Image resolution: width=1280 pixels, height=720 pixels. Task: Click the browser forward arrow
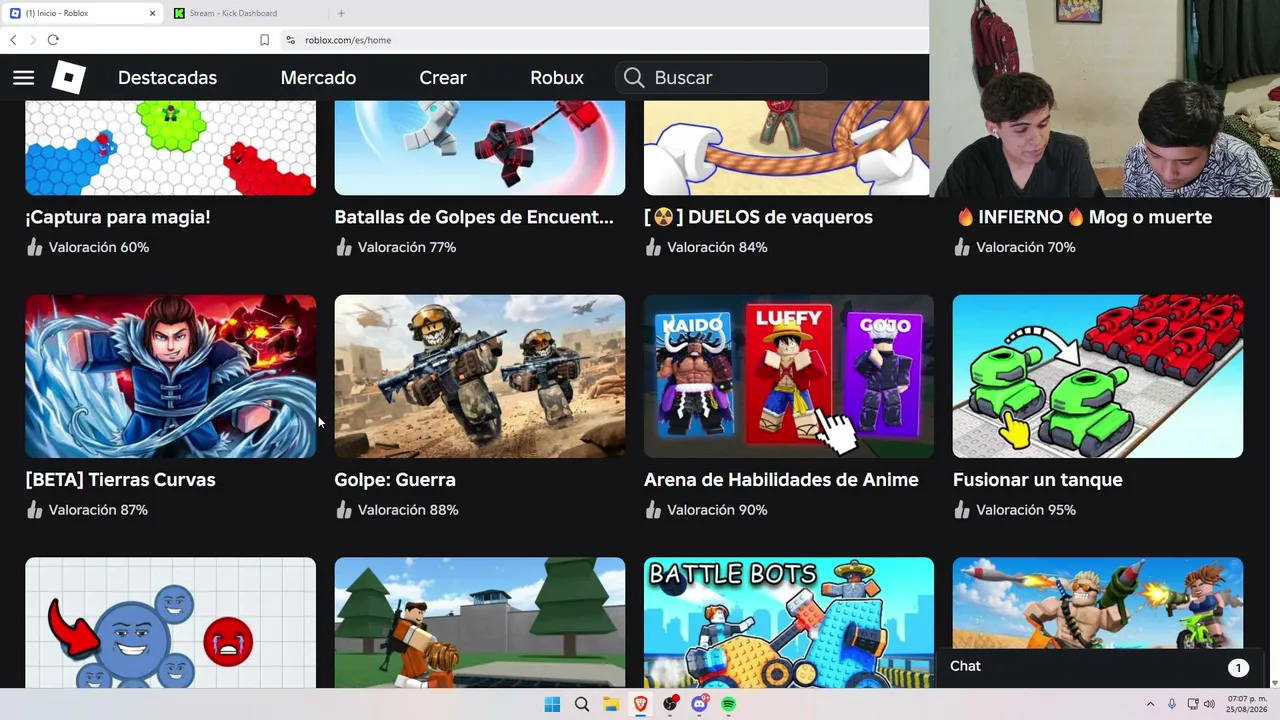pyautogui.click(x=33, y=40)
